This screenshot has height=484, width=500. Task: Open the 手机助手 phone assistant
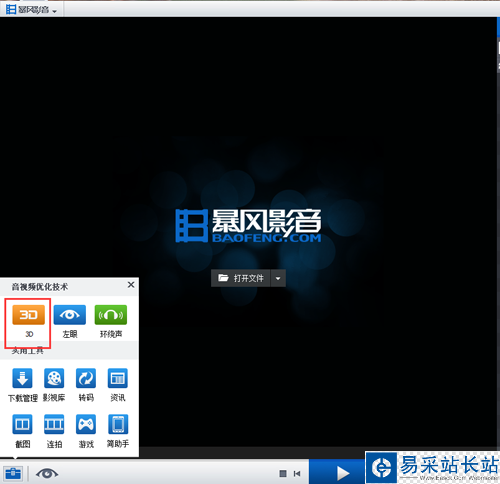tap(118, 424)
